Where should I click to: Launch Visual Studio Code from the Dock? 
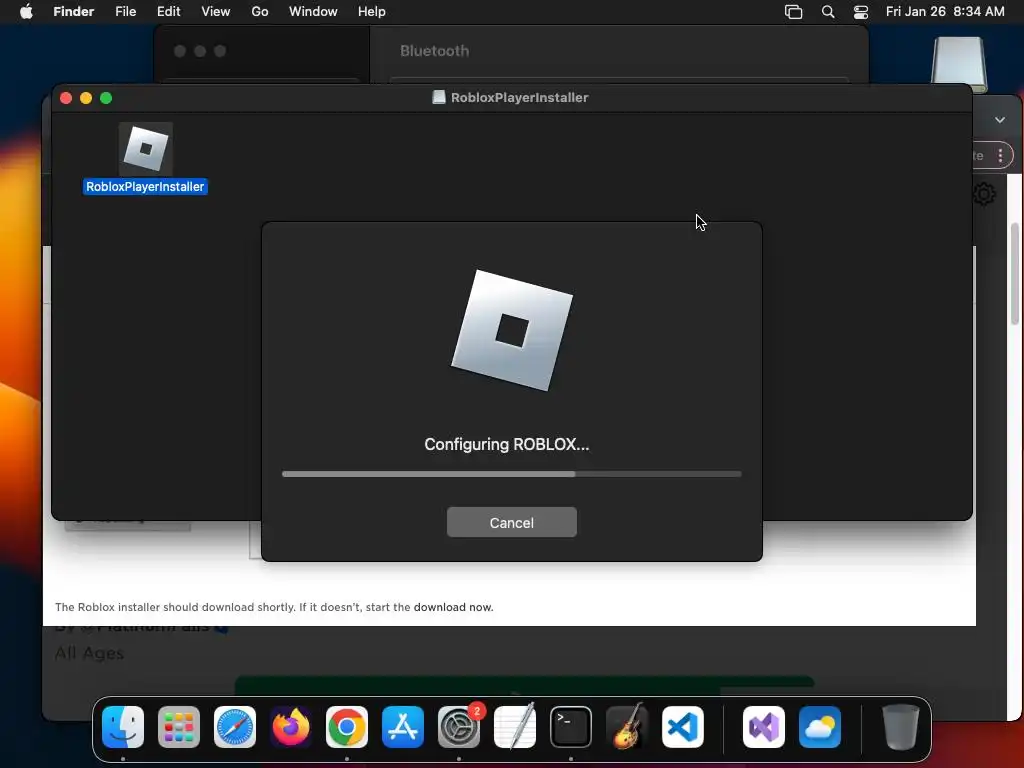[683, 727]
